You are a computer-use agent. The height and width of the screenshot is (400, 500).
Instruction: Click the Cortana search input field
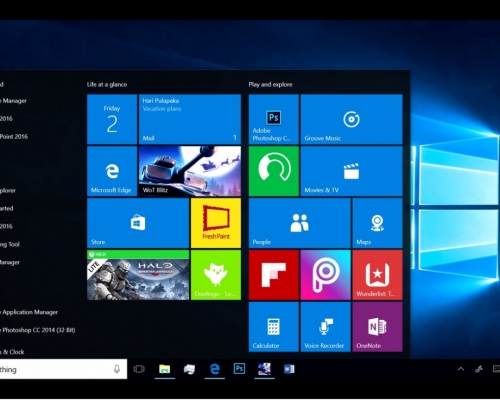(63, 369)
